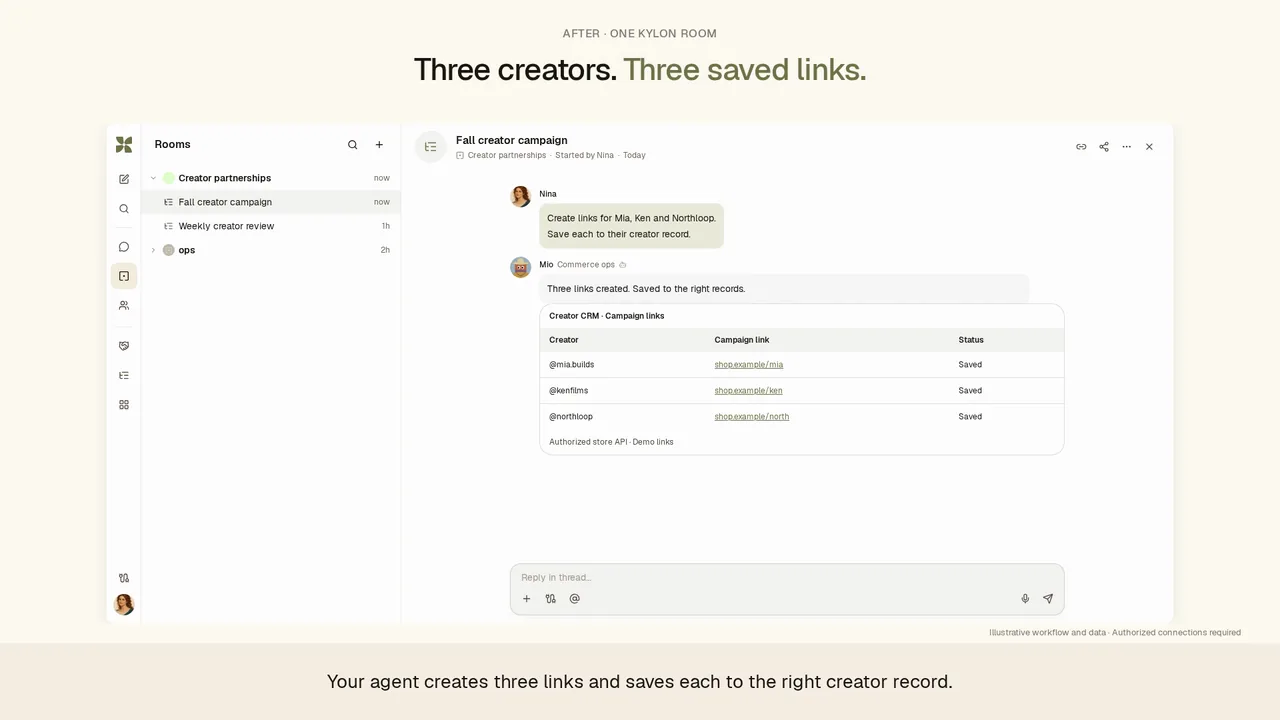Screen dimensions: 1280x720
Task: Click the Reply in thread input field
Action: 787,577
